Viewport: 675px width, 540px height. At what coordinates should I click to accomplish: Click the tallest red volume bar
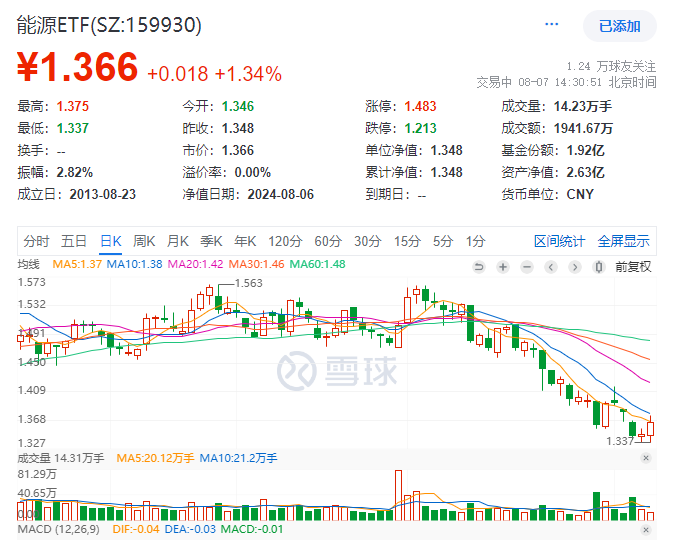(x=398, y=495)
